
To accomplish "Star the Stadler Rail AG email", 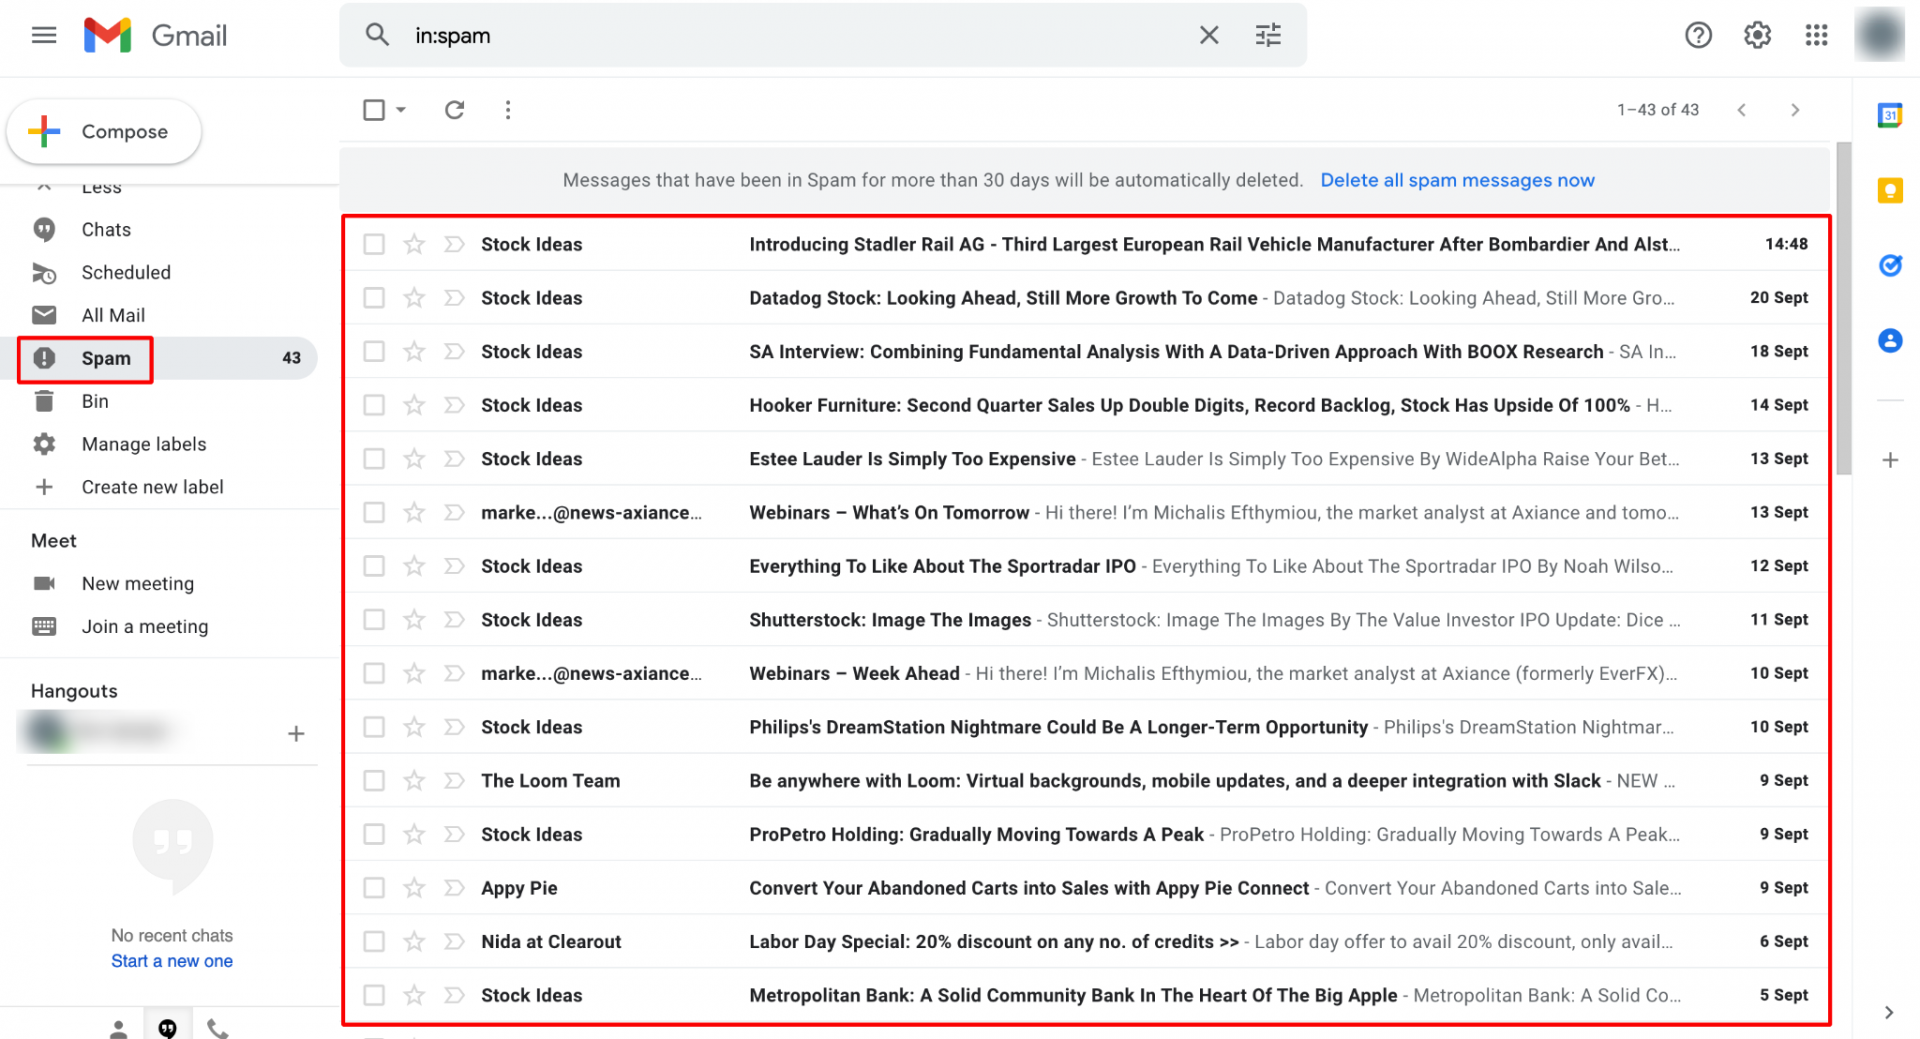I will [x=414, y=244].
